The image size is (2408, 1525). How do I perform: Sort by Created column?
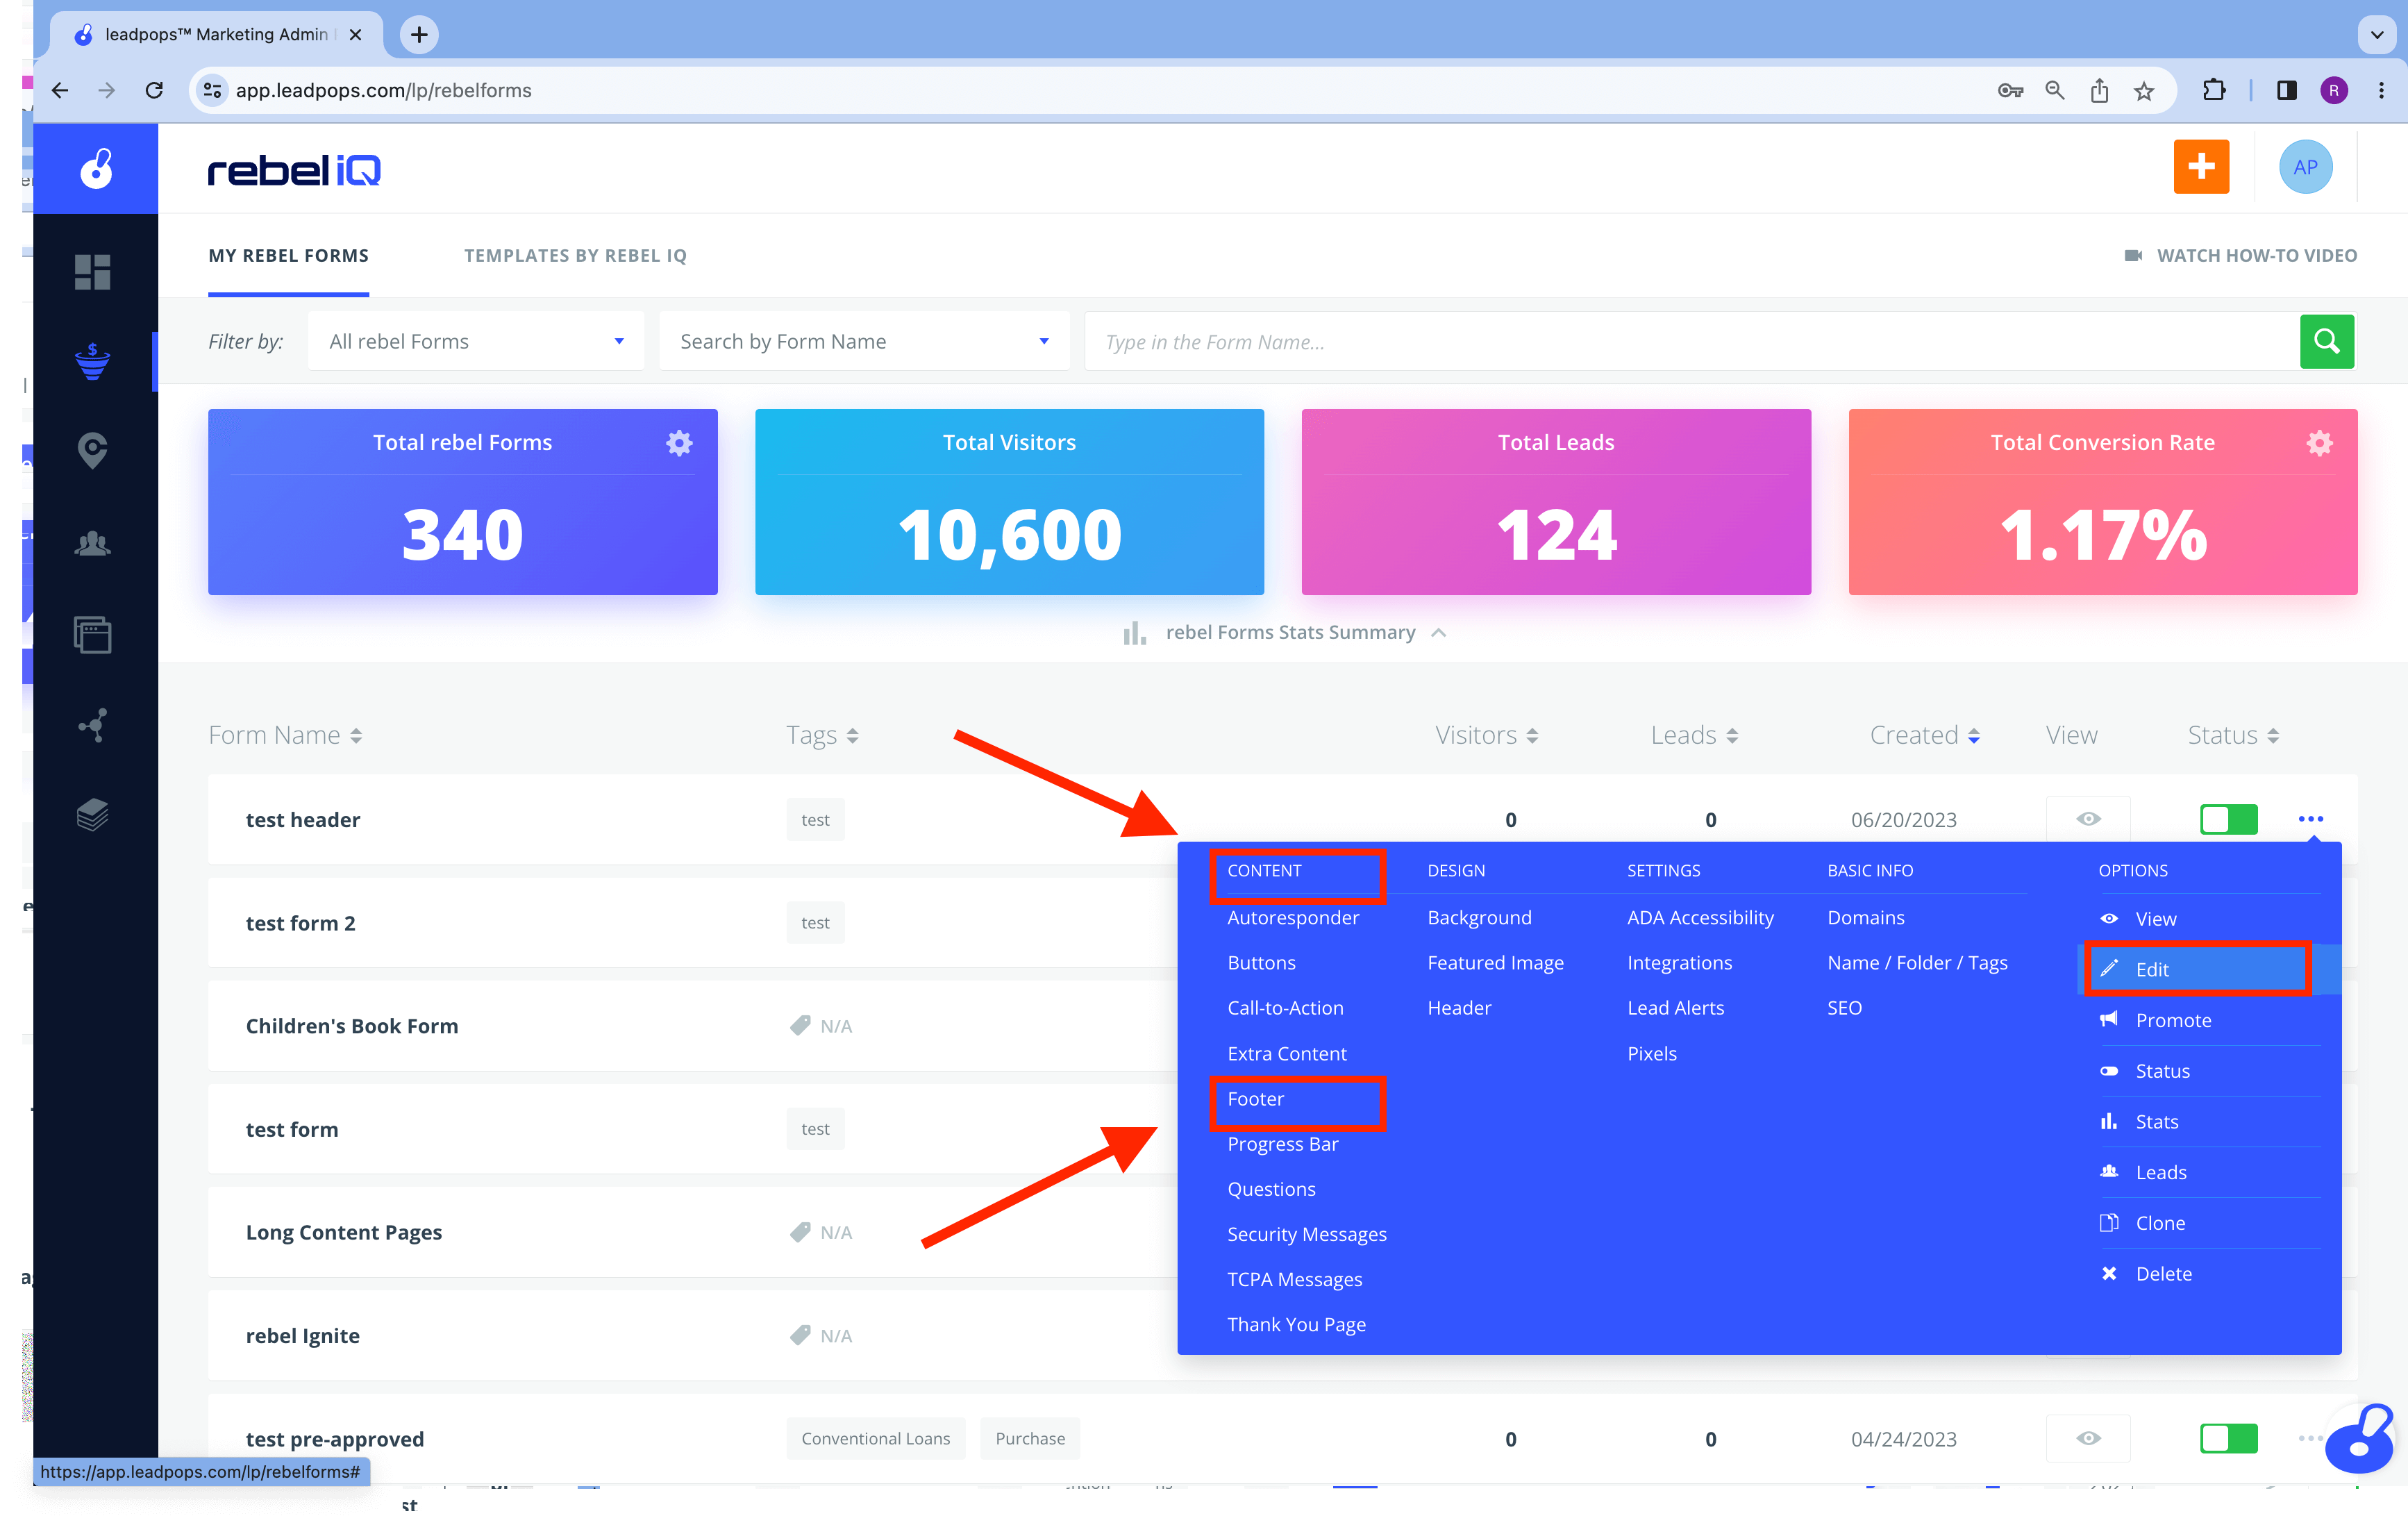point(1925,735)
